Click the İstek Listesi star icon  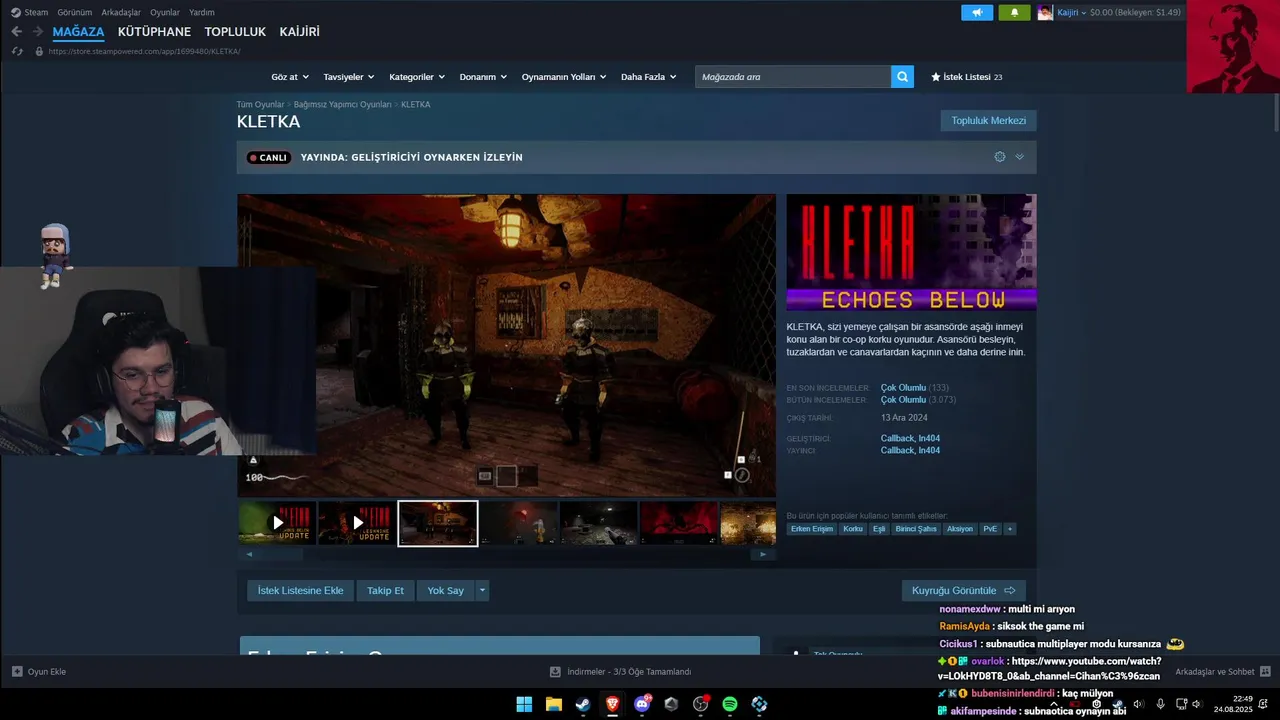(x=936, y=77)
